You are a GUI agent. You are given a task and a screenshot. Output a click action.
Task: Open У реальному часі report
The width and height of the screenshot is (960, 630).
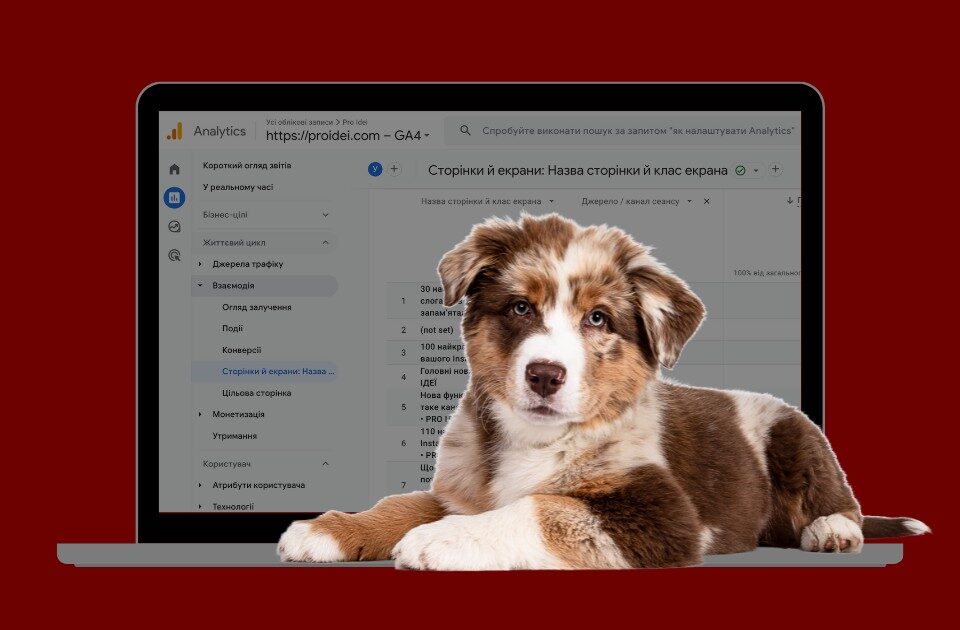coord(238,187)
